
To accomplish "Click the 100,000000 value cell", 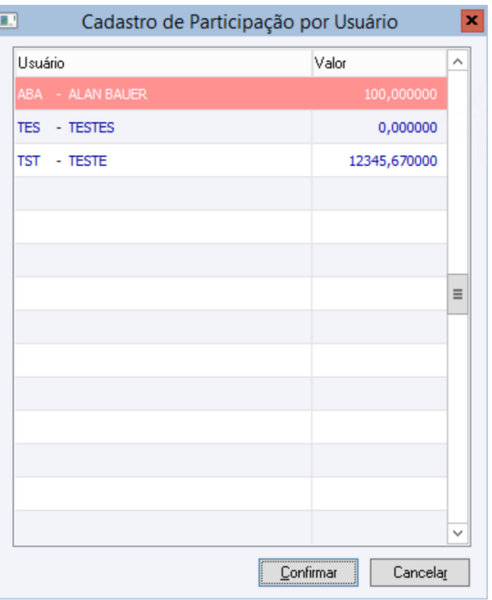I will pos(380,94).
